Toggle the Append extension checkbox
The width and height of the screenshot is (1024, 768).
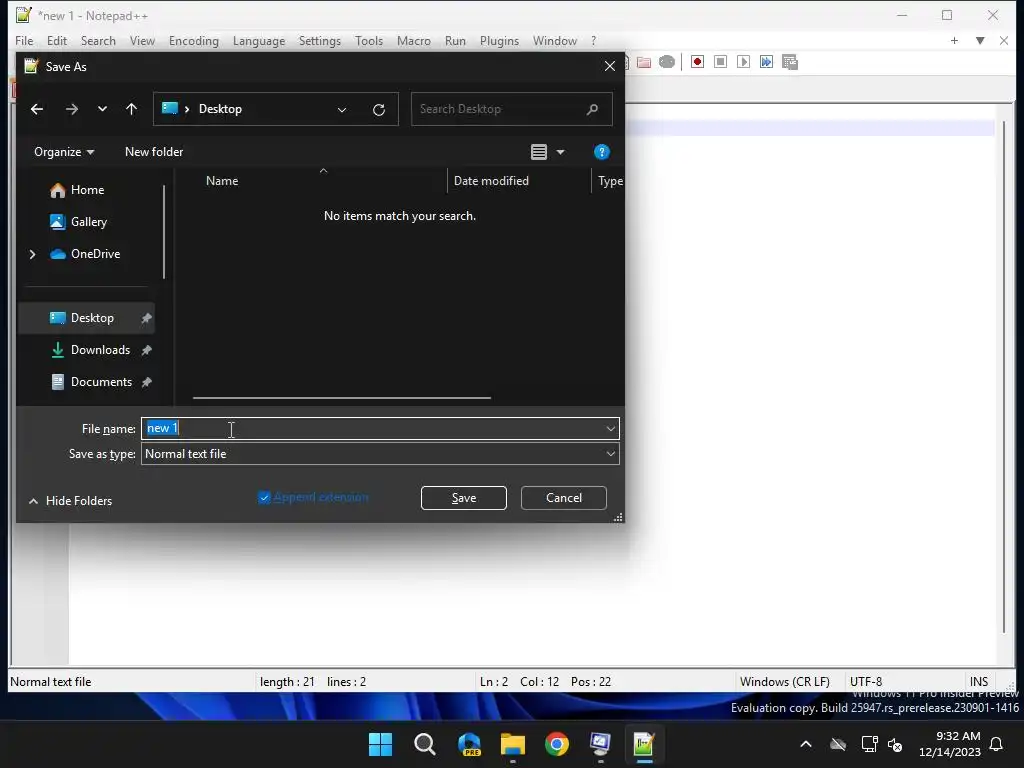264,498
